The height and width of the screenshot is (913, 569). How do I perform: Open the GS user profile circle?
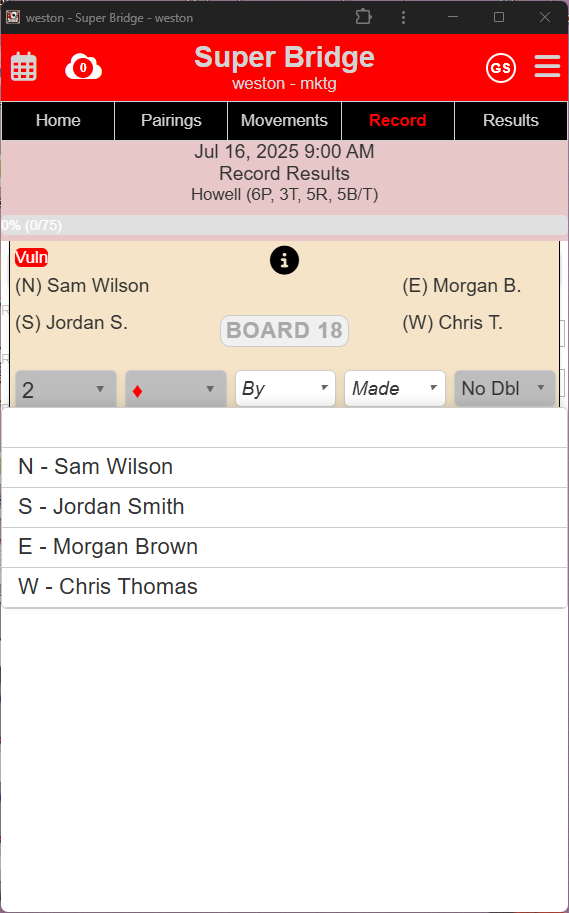(x=501, y=68)
